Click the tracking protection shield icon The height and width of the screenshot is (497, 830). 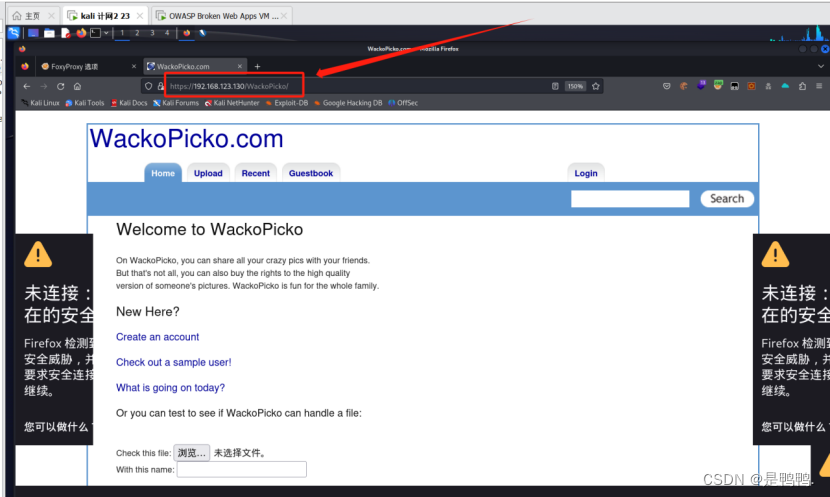click(149, 86)
